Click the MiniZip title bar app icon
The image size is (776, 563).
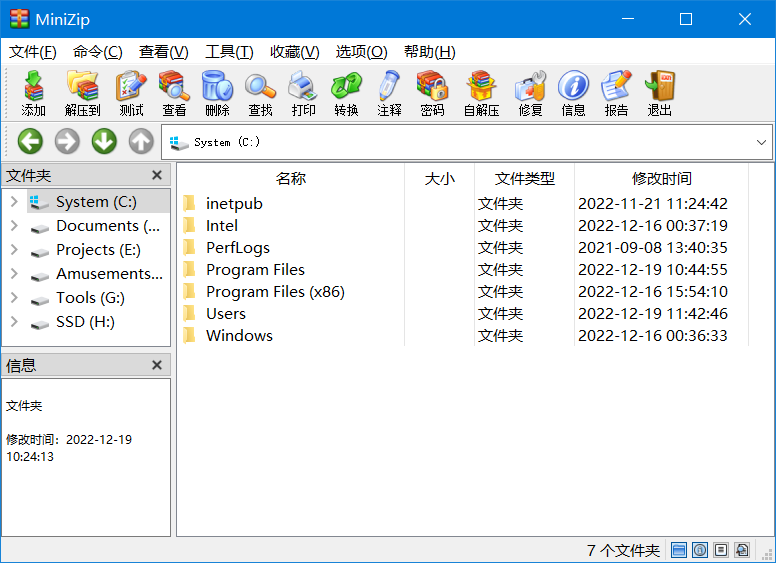[20, 19]
